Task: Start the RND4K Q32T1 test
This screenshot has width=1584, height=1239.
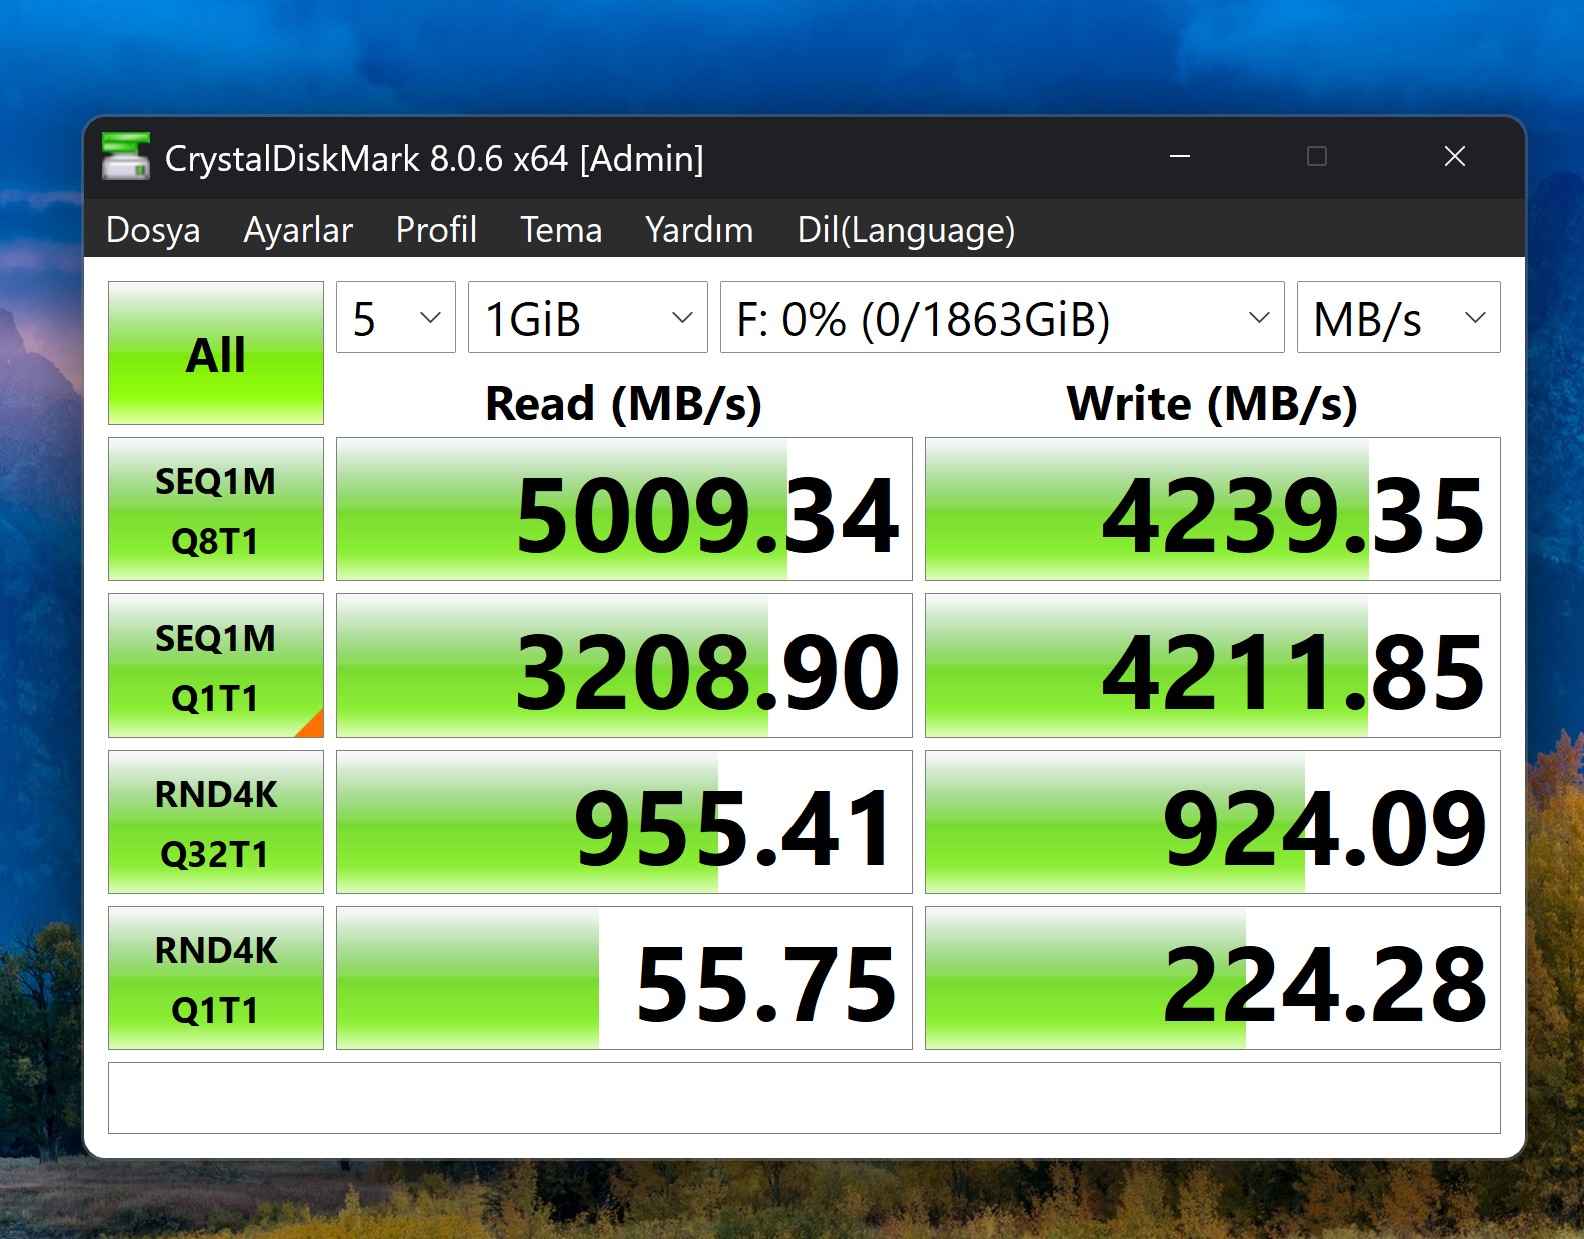Action: pyautogui.click(x=215, y=822)
